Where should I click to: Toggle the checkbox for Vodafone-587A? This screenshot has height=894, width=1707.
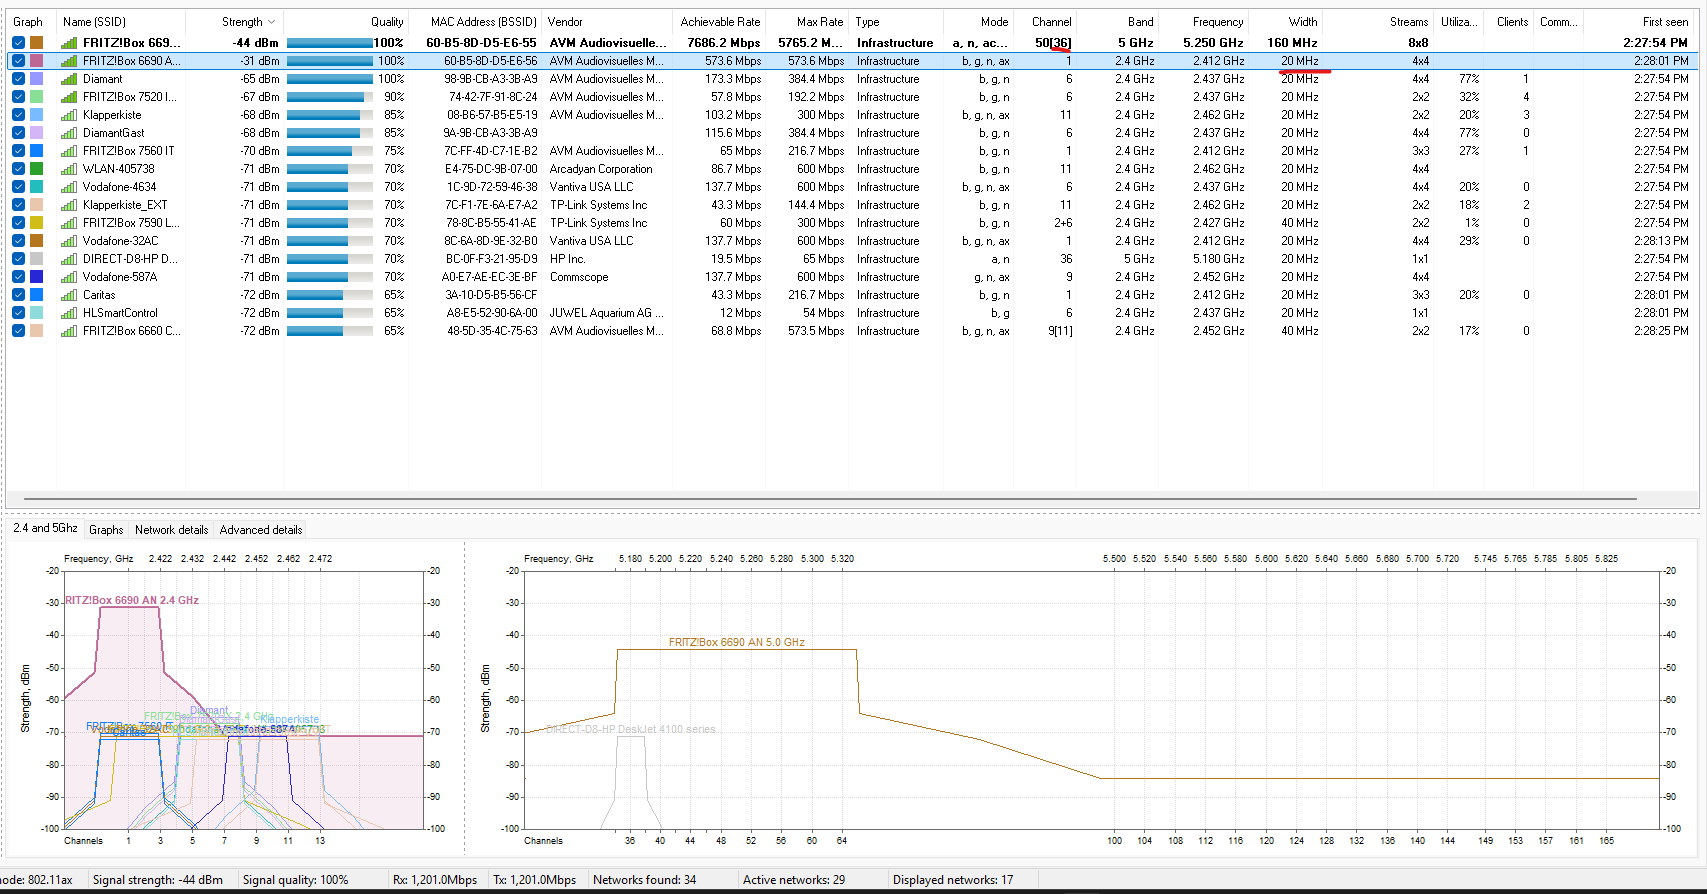[19, 277]
